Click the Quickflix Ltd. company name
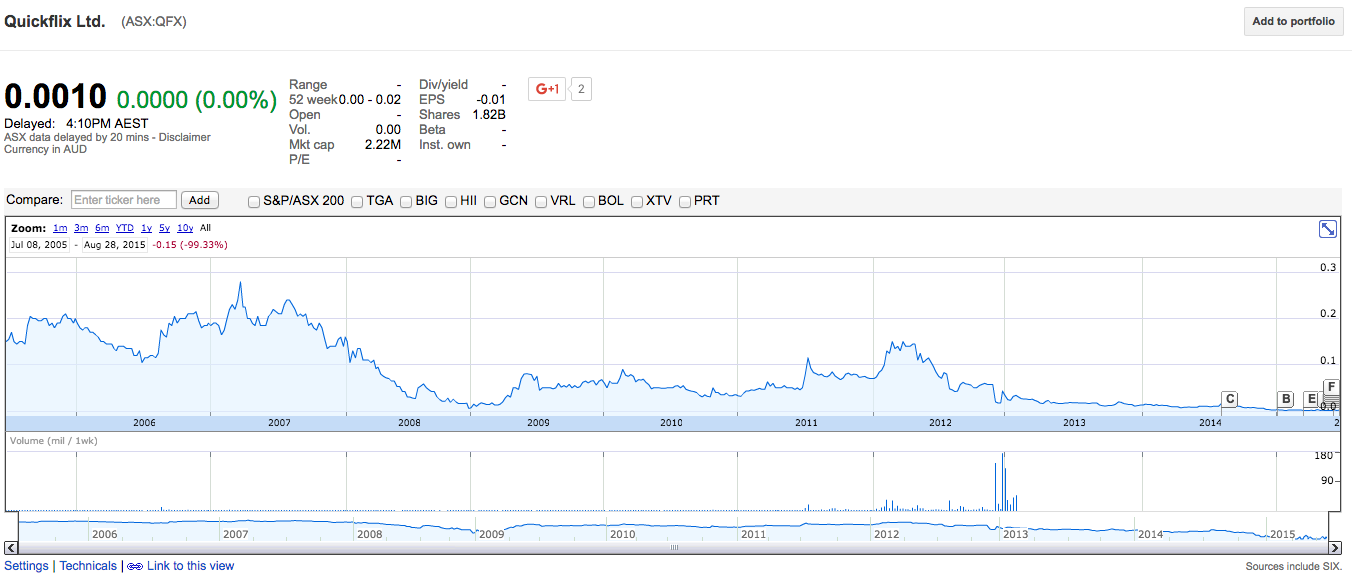The width and height of the screenshot is (1352, 580). click(55, 21)
